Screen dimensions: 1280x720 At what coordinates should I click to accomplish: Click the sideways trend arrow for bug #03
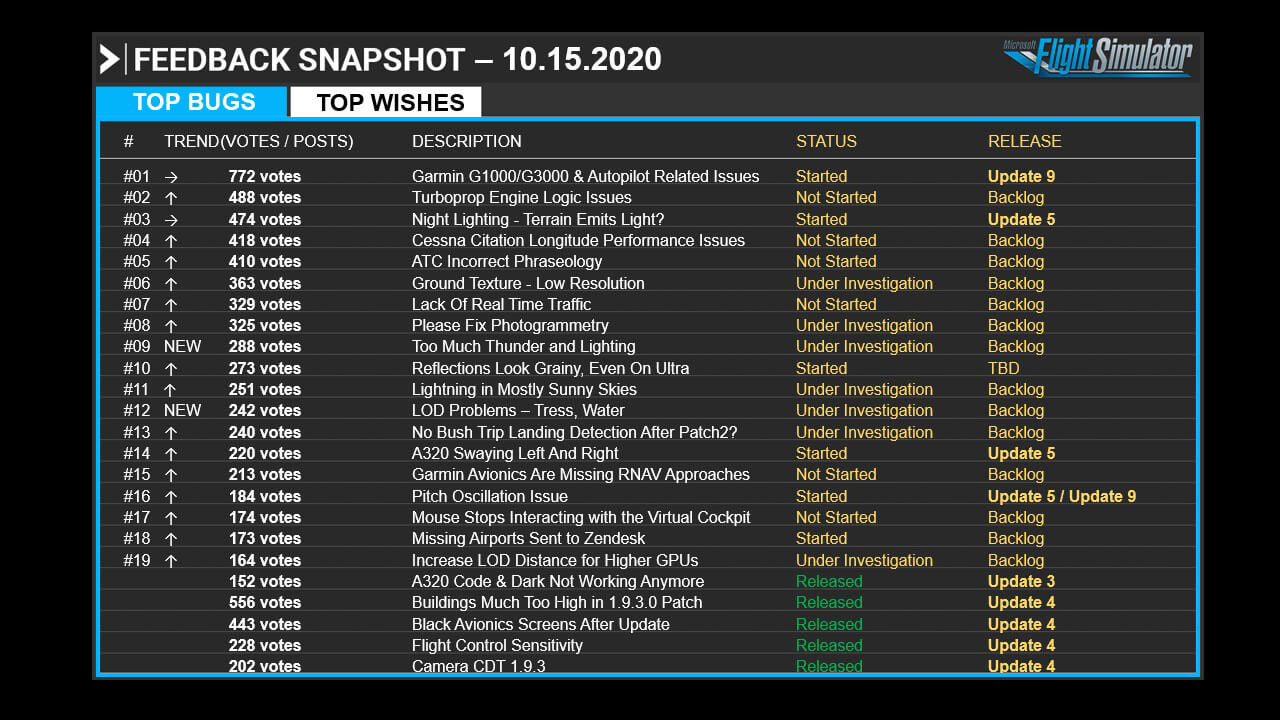(x=171, y=220)
